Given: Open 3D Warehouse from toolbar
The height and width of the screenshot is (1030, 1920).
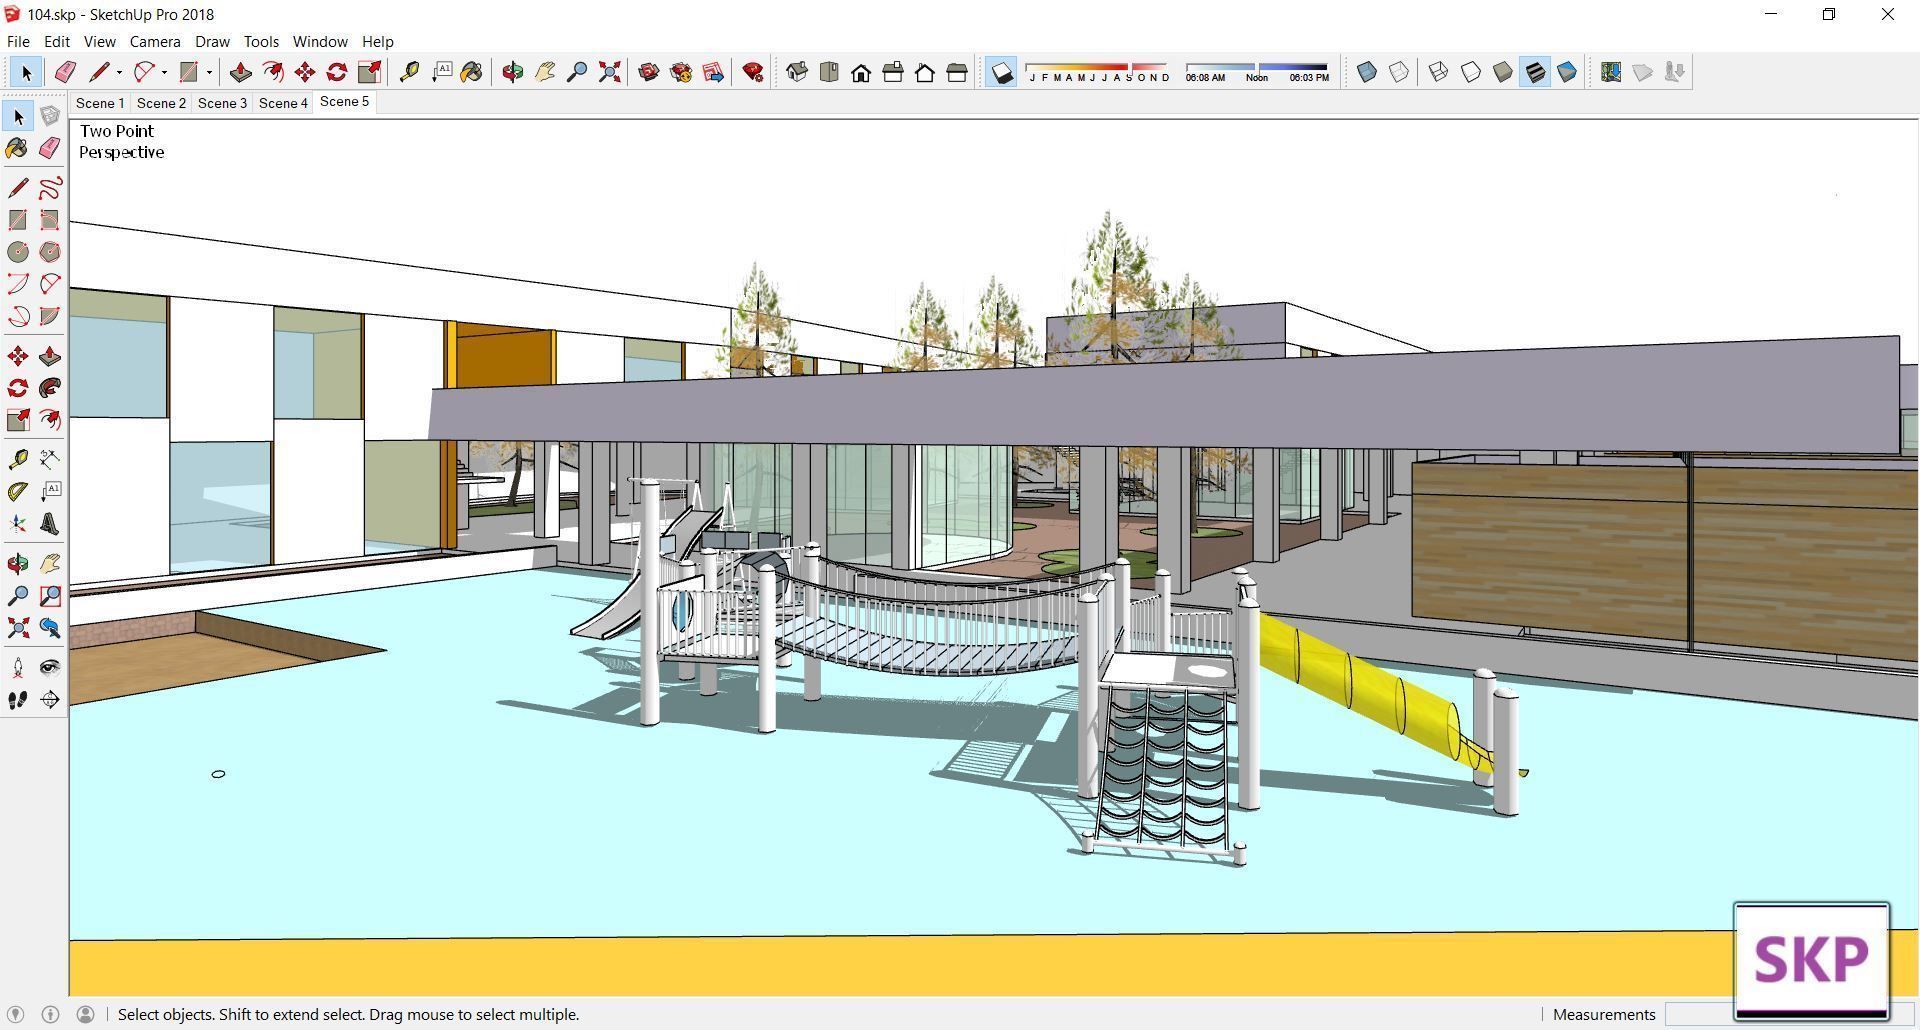Looking at the screenshot, I should click(x=648, y=72).
